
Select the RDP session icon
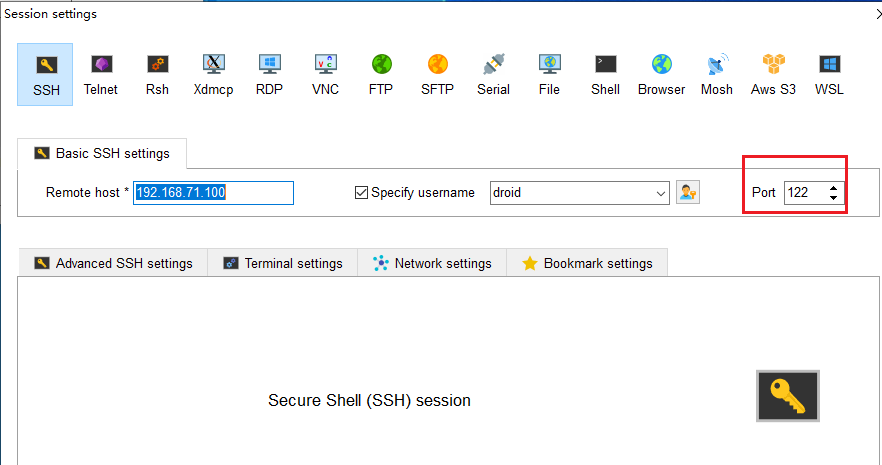point(269,74)
